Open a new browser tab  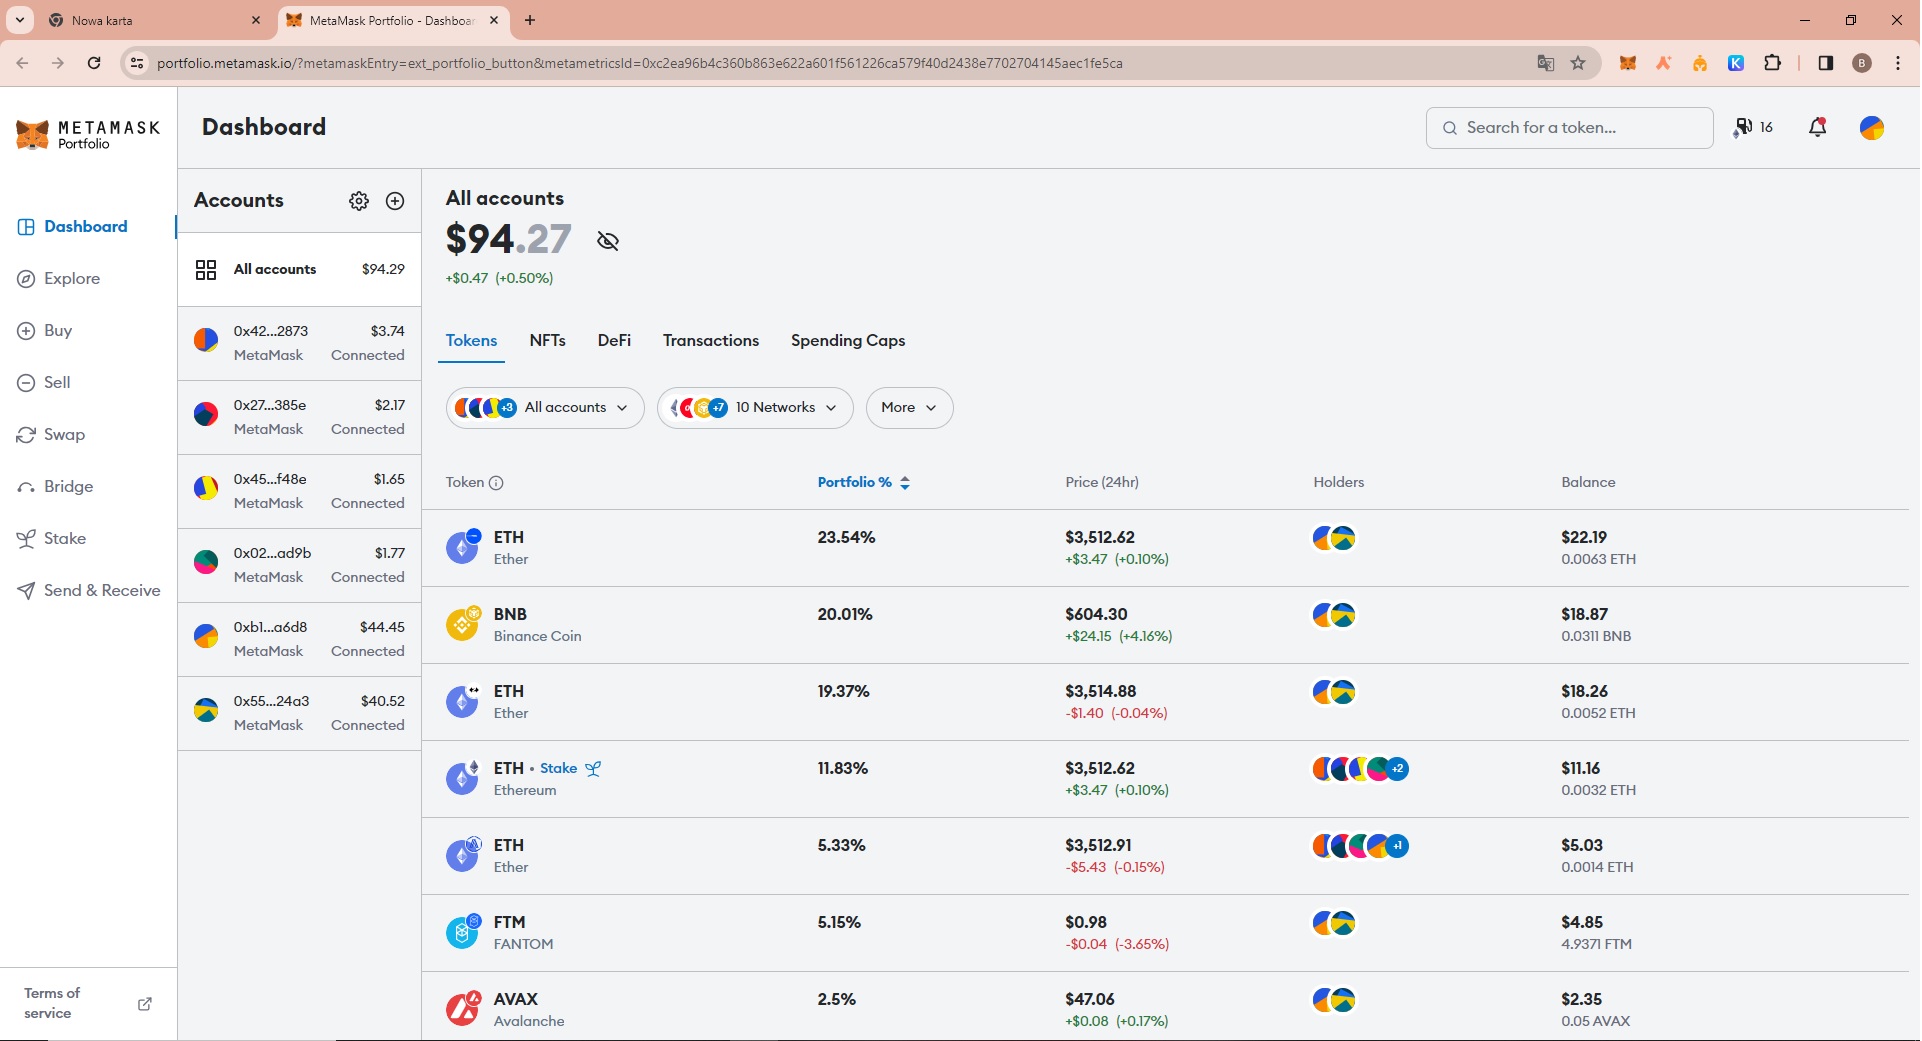coord(530,20)
